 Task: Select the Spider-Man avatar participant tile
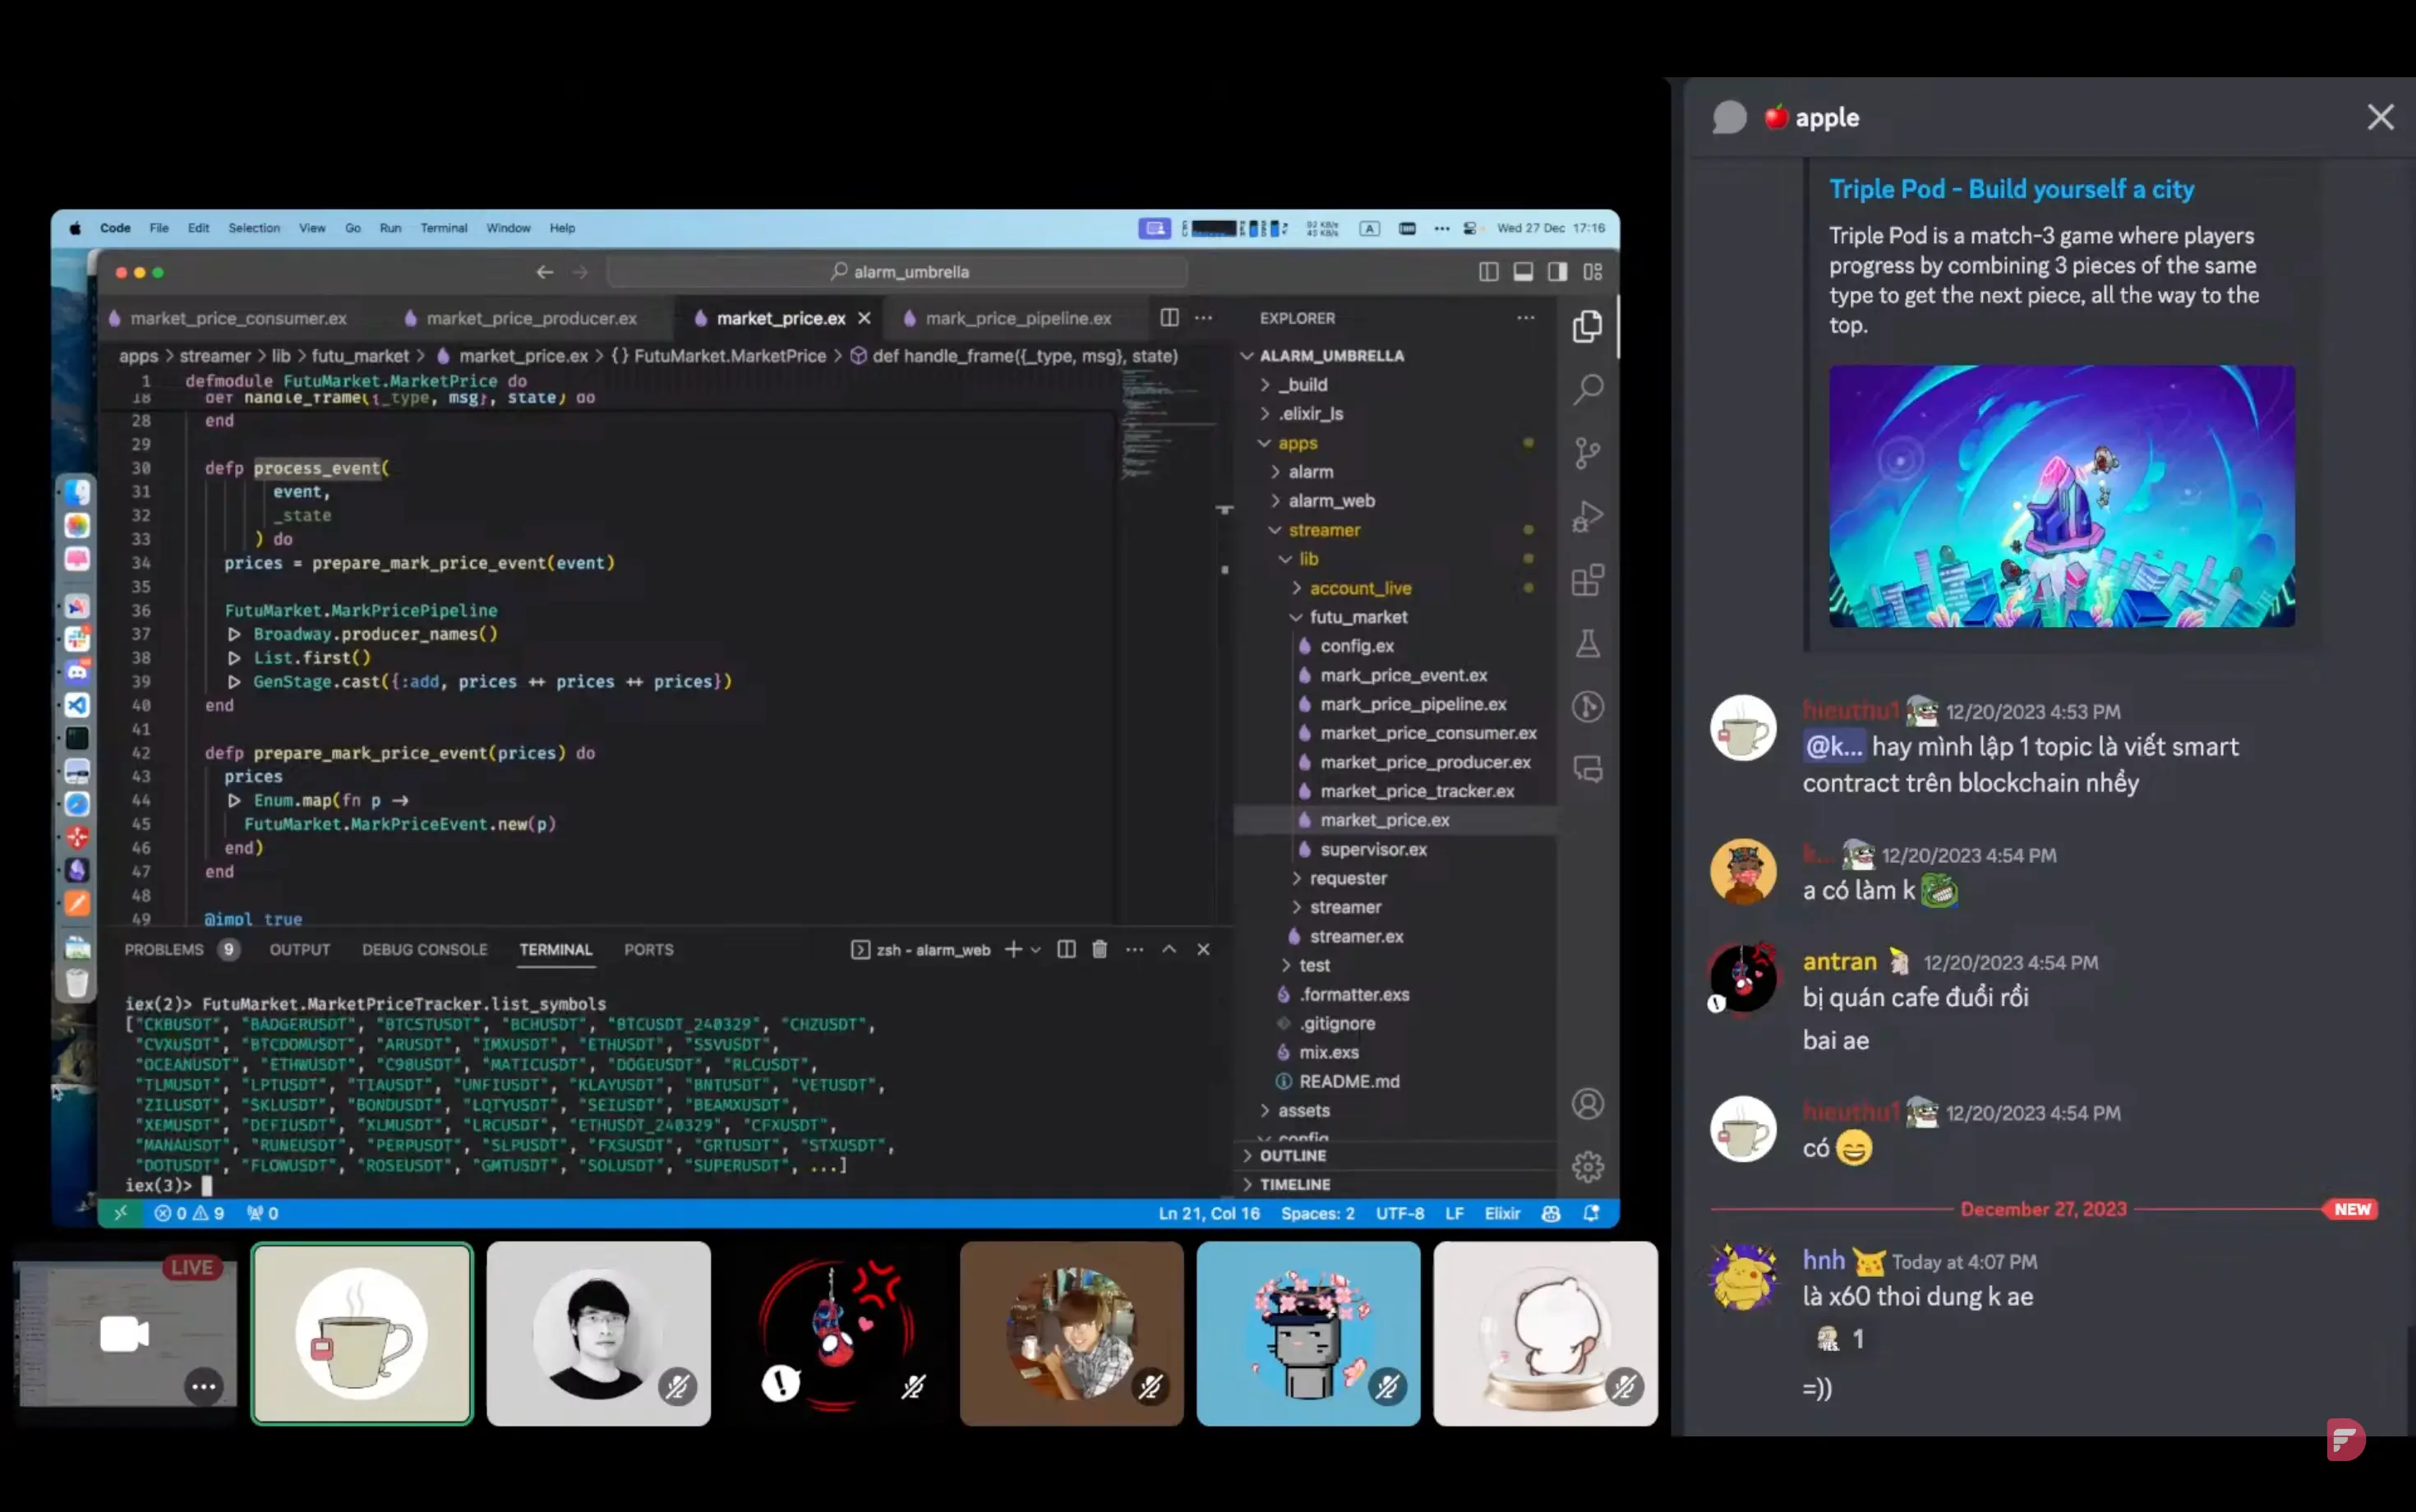click(x=835, y=1333)
